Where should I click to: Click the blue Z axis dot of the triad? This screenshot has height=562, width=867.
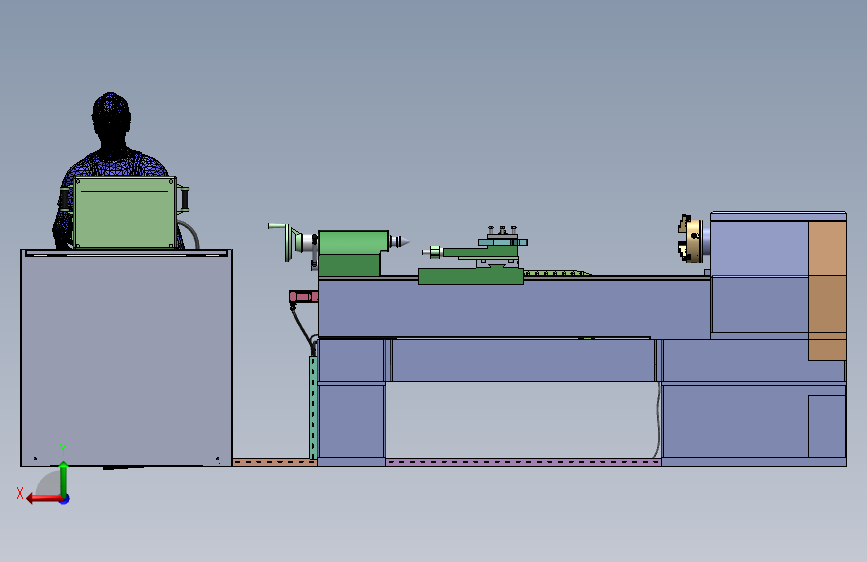[65, 499]
